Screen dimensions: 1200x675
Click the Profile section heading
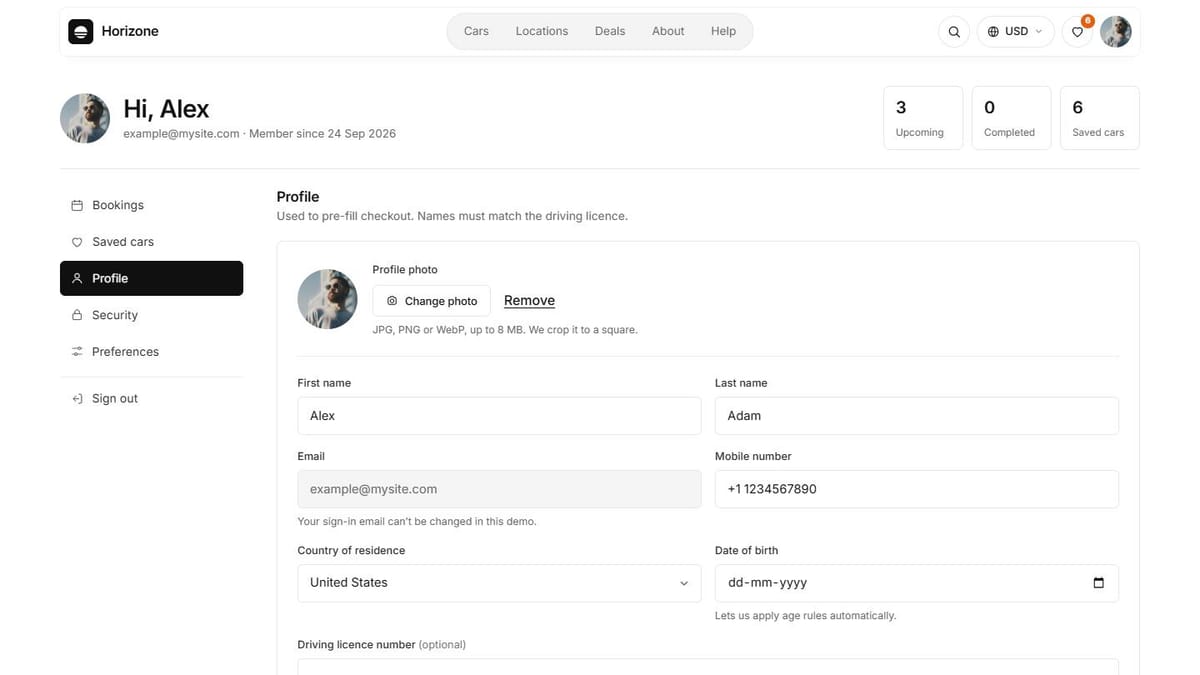(298, 197)
